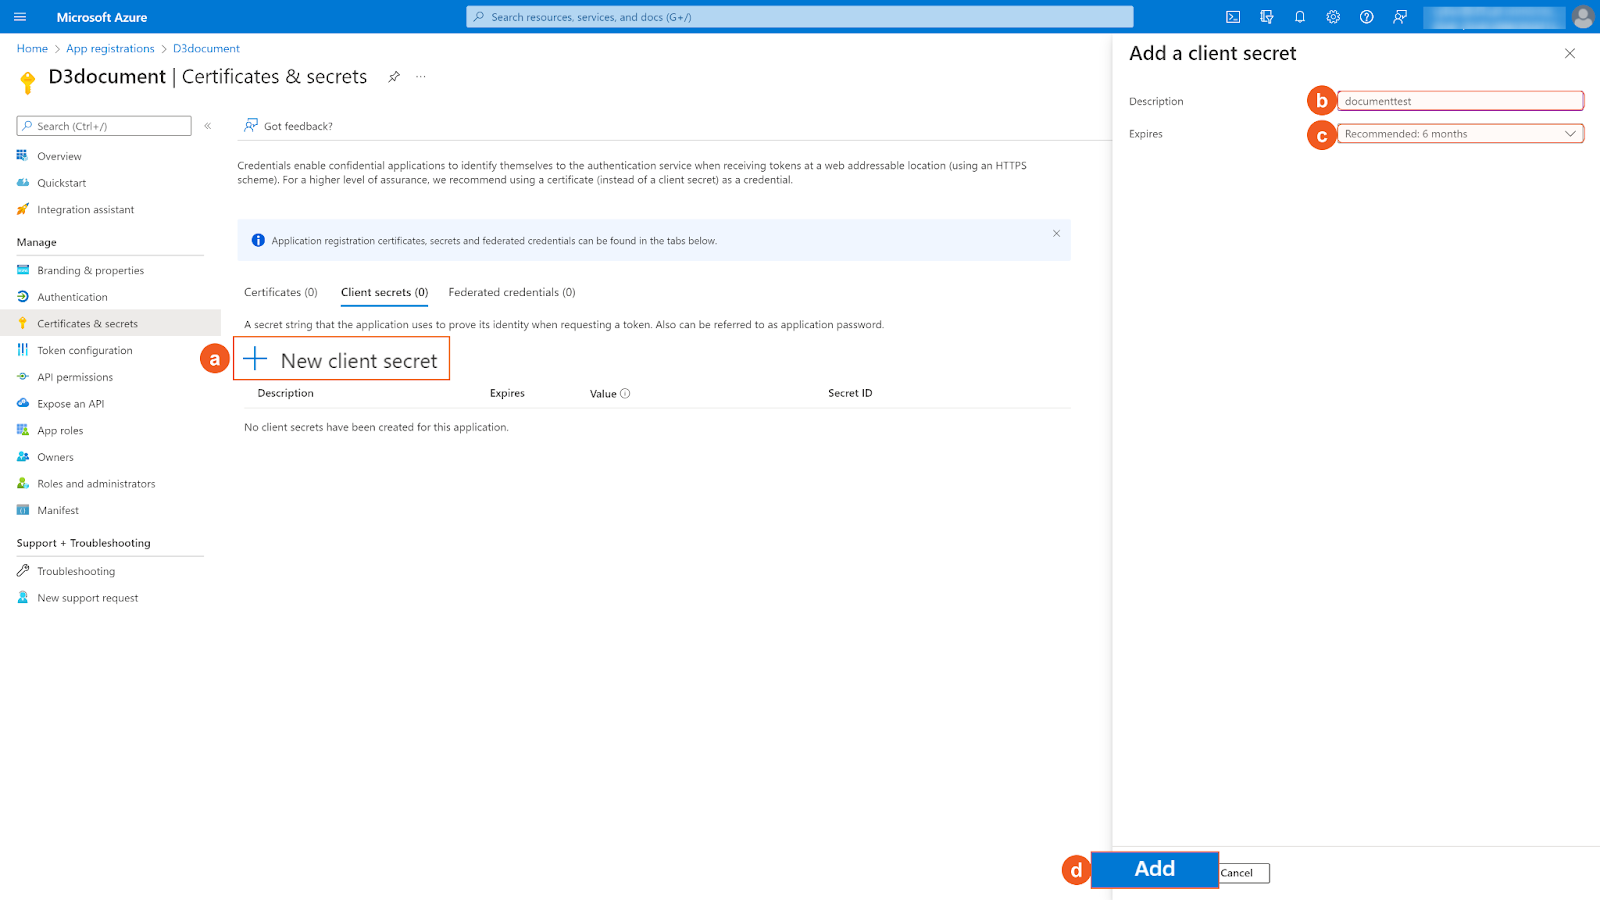Pin the Certificates & secrets page
This screenshot has height=900, width=1600.
tap(393, 76)
